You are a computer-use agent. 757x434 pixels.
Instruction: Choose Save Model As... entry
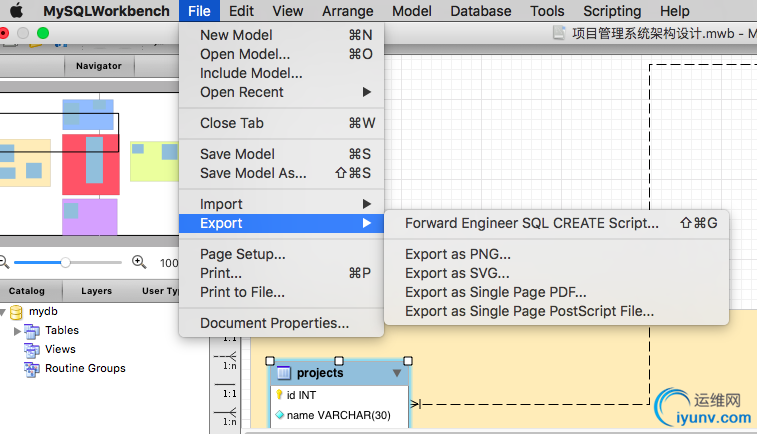click(x=281, y=173)
